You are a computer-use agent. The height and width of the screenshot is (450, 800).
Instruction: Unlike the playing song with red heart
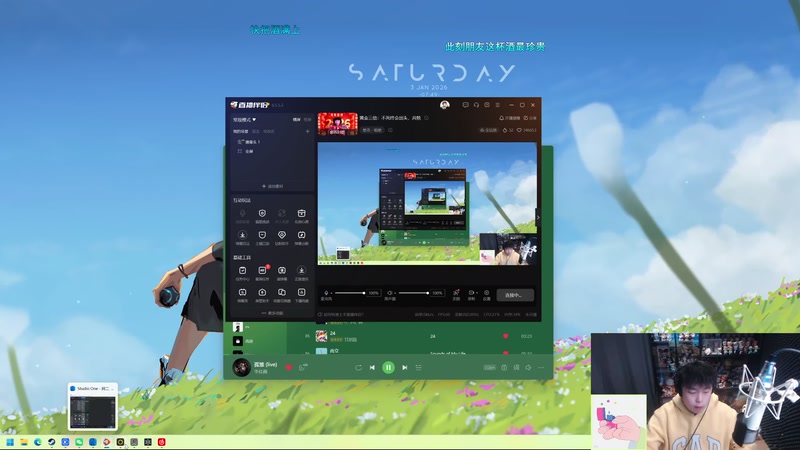(289, 367)
